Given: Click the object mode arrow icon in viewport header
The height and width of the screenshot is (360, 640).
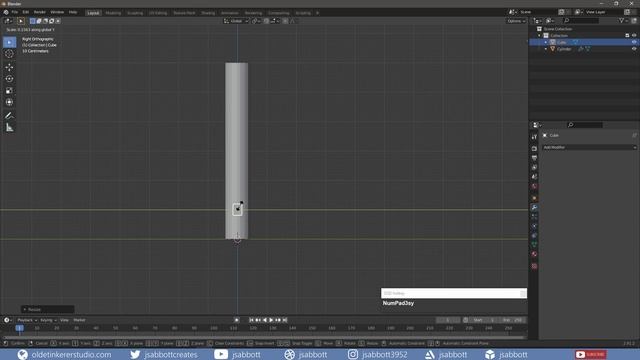Looking at the screenshot, I should 21,21.
